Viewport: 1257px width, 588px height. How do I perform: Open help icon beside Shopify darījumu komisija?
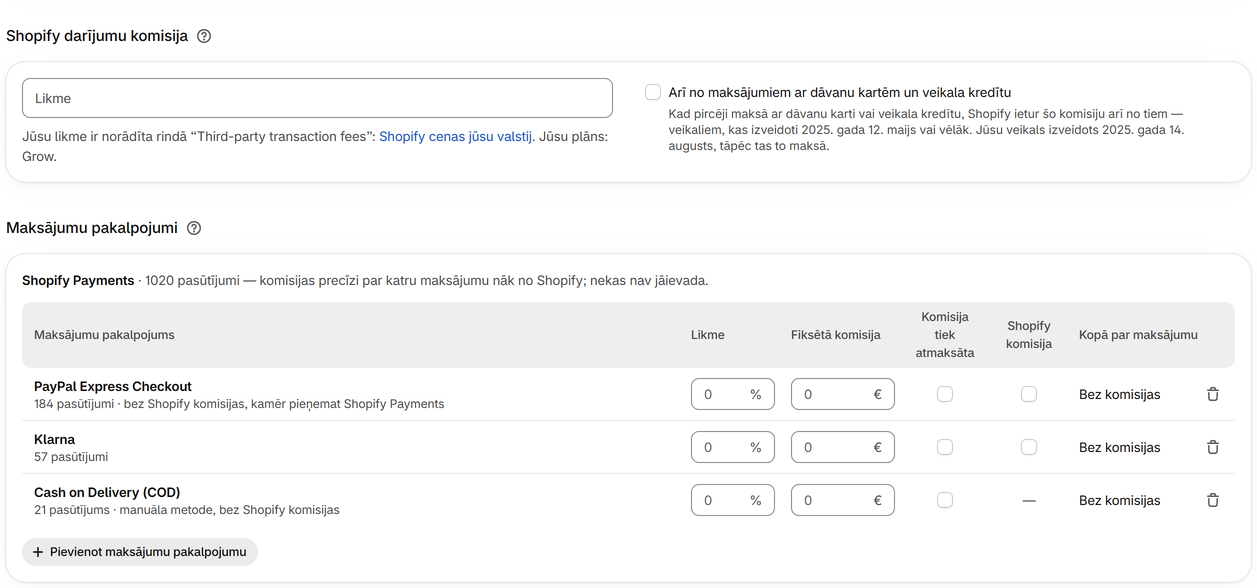(204, 36)
